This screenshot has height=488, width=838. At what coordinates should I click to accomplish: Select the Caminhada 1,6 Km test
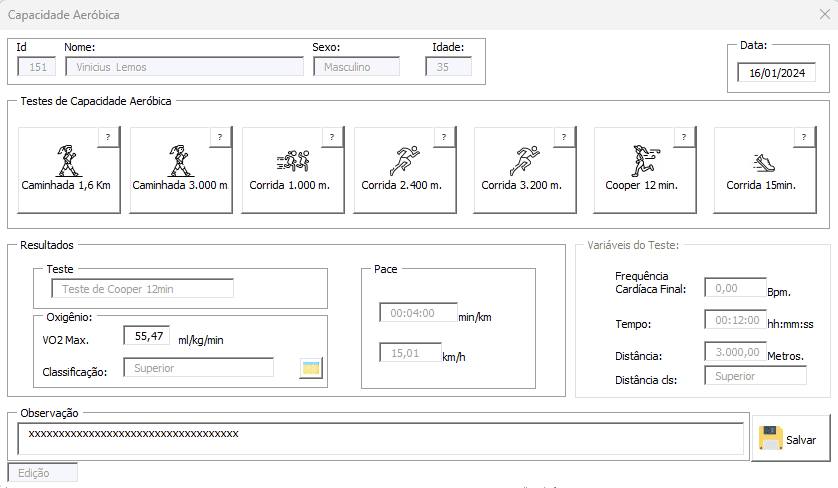(68, 170)
